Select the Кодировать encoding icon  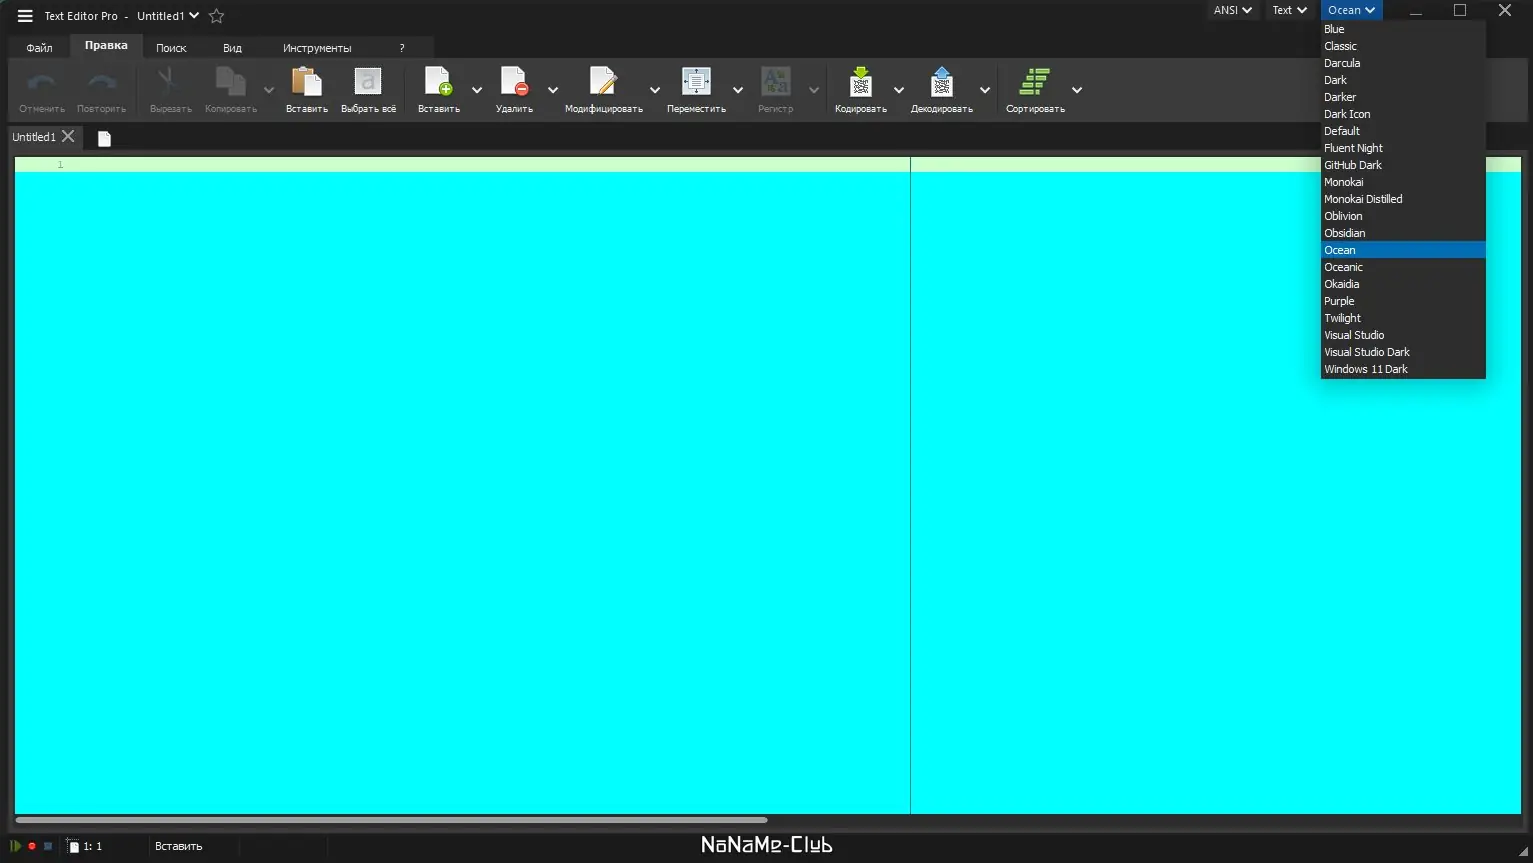pos(860,82)
